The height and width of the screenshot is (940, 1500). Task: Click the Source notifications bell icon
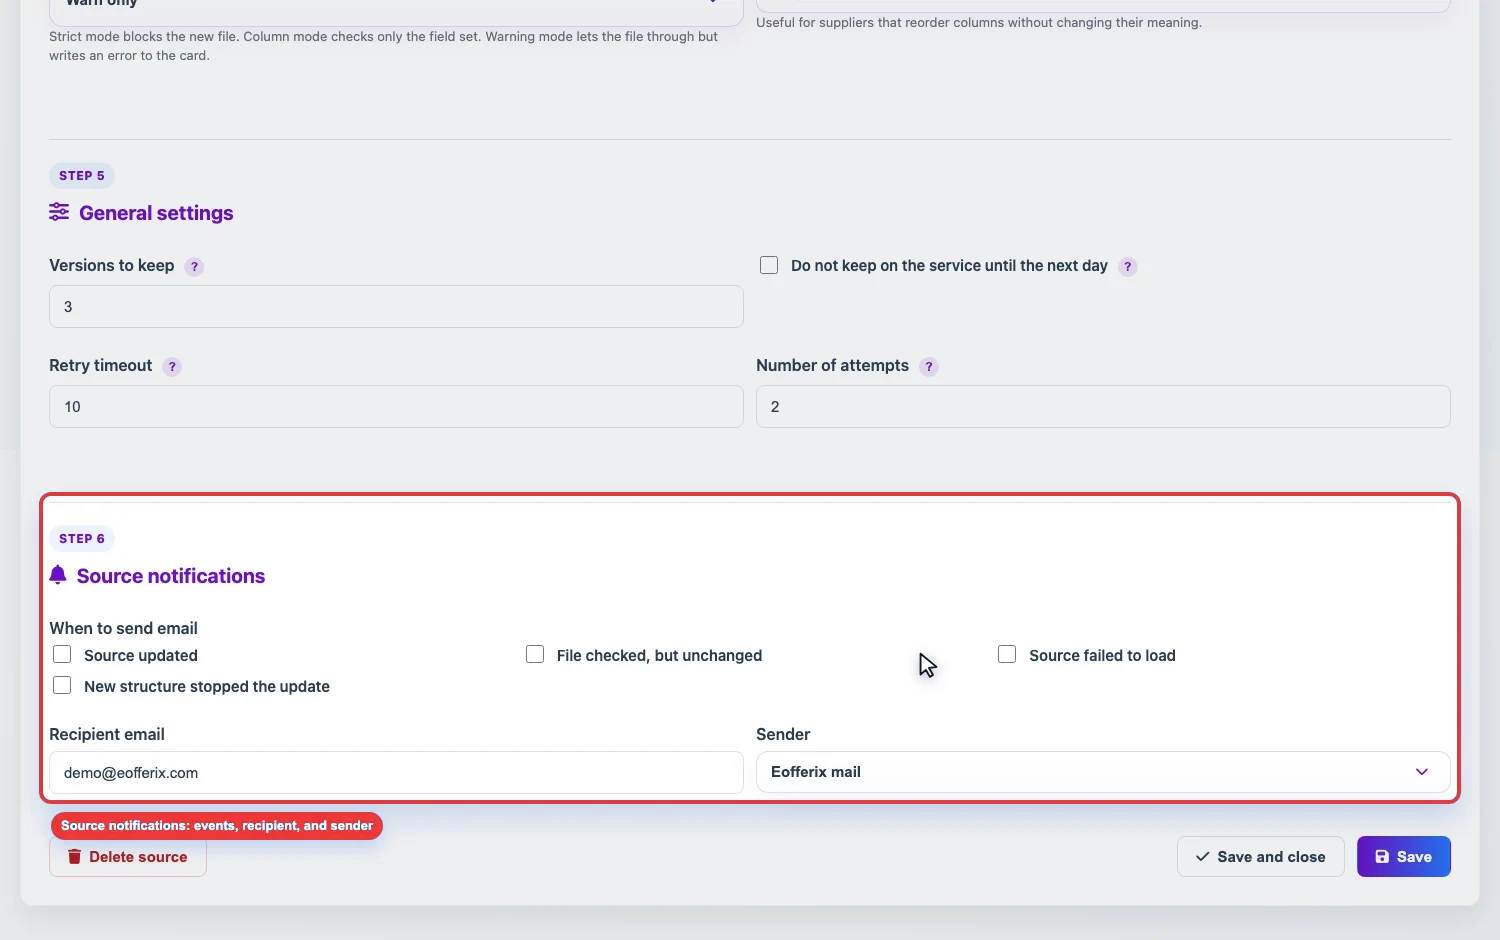click(x=58, y=575)
